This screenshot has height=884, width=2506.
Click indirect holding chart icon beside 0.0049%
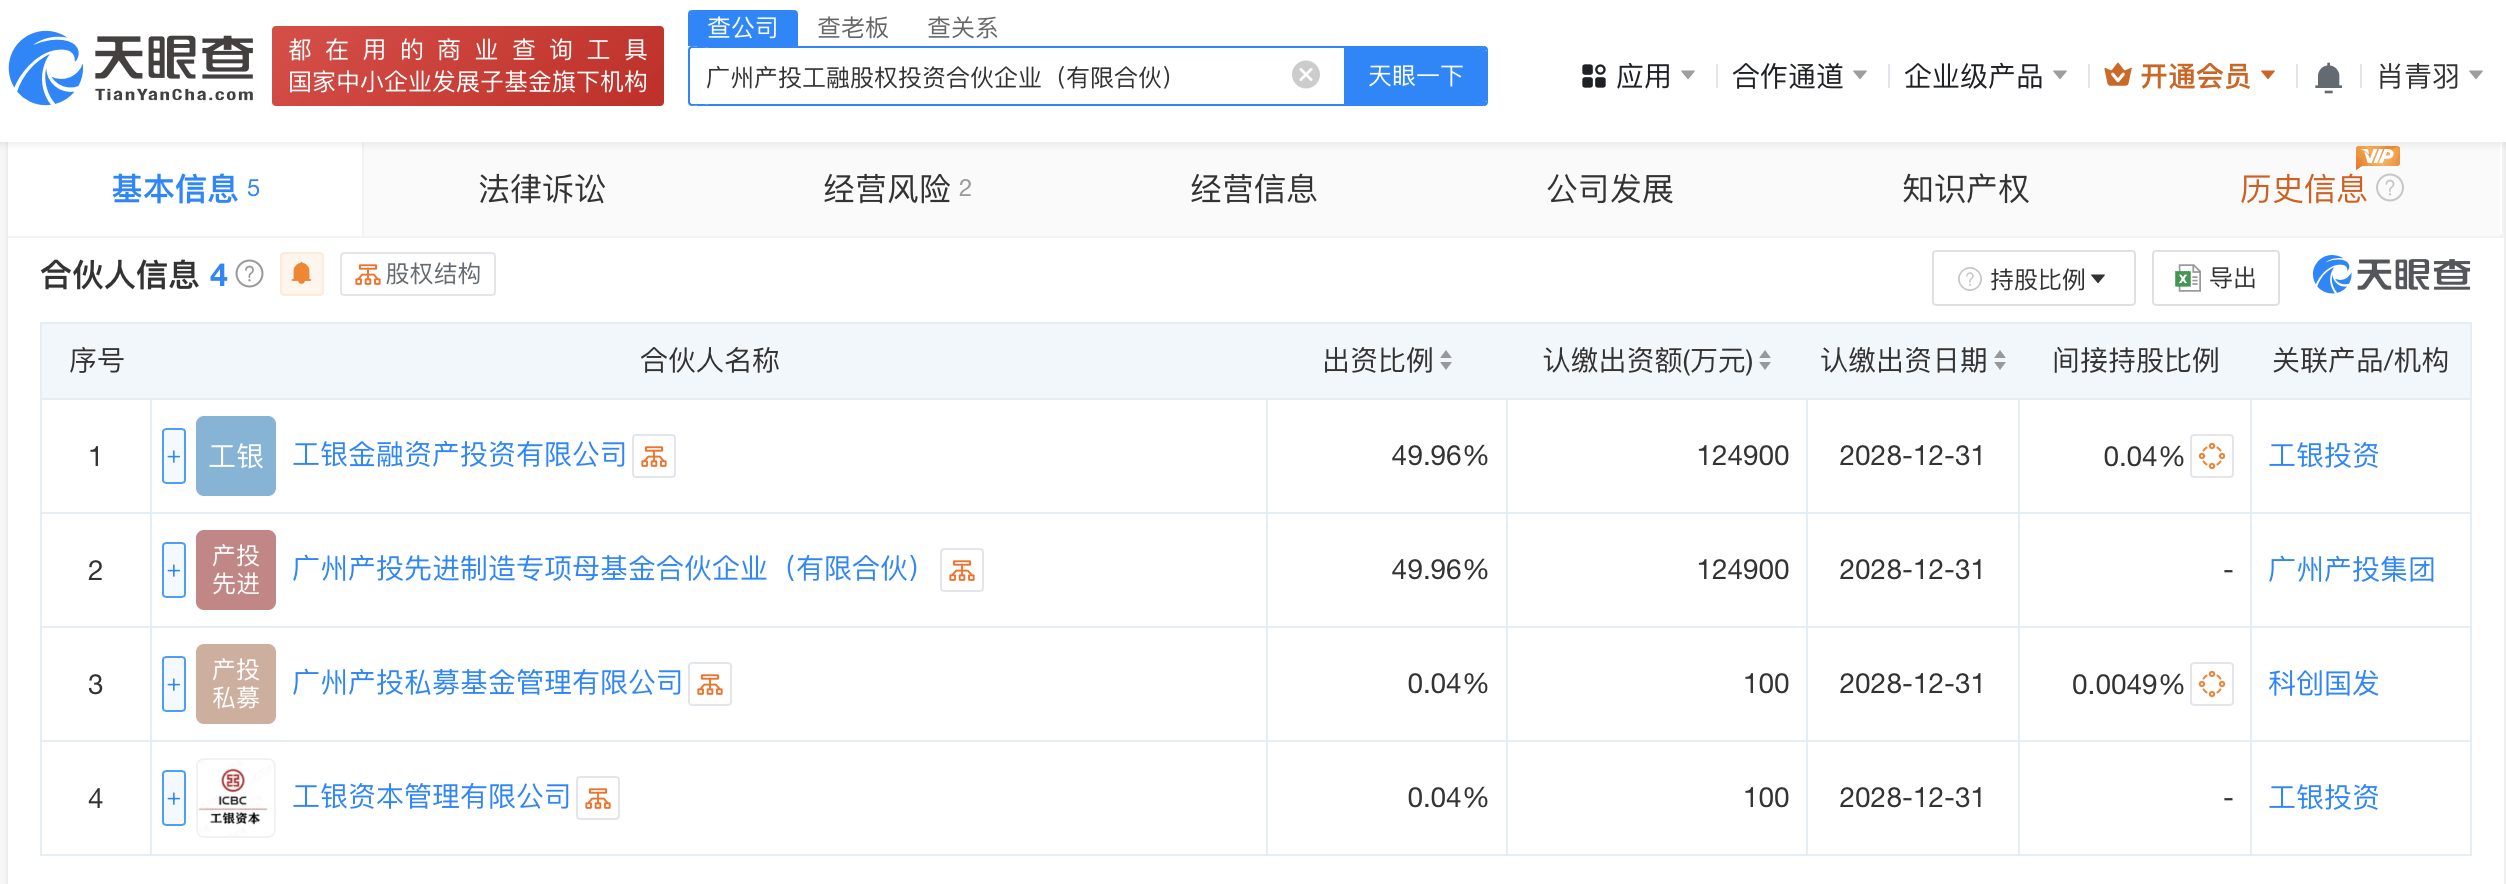(x=2211, y=684)
